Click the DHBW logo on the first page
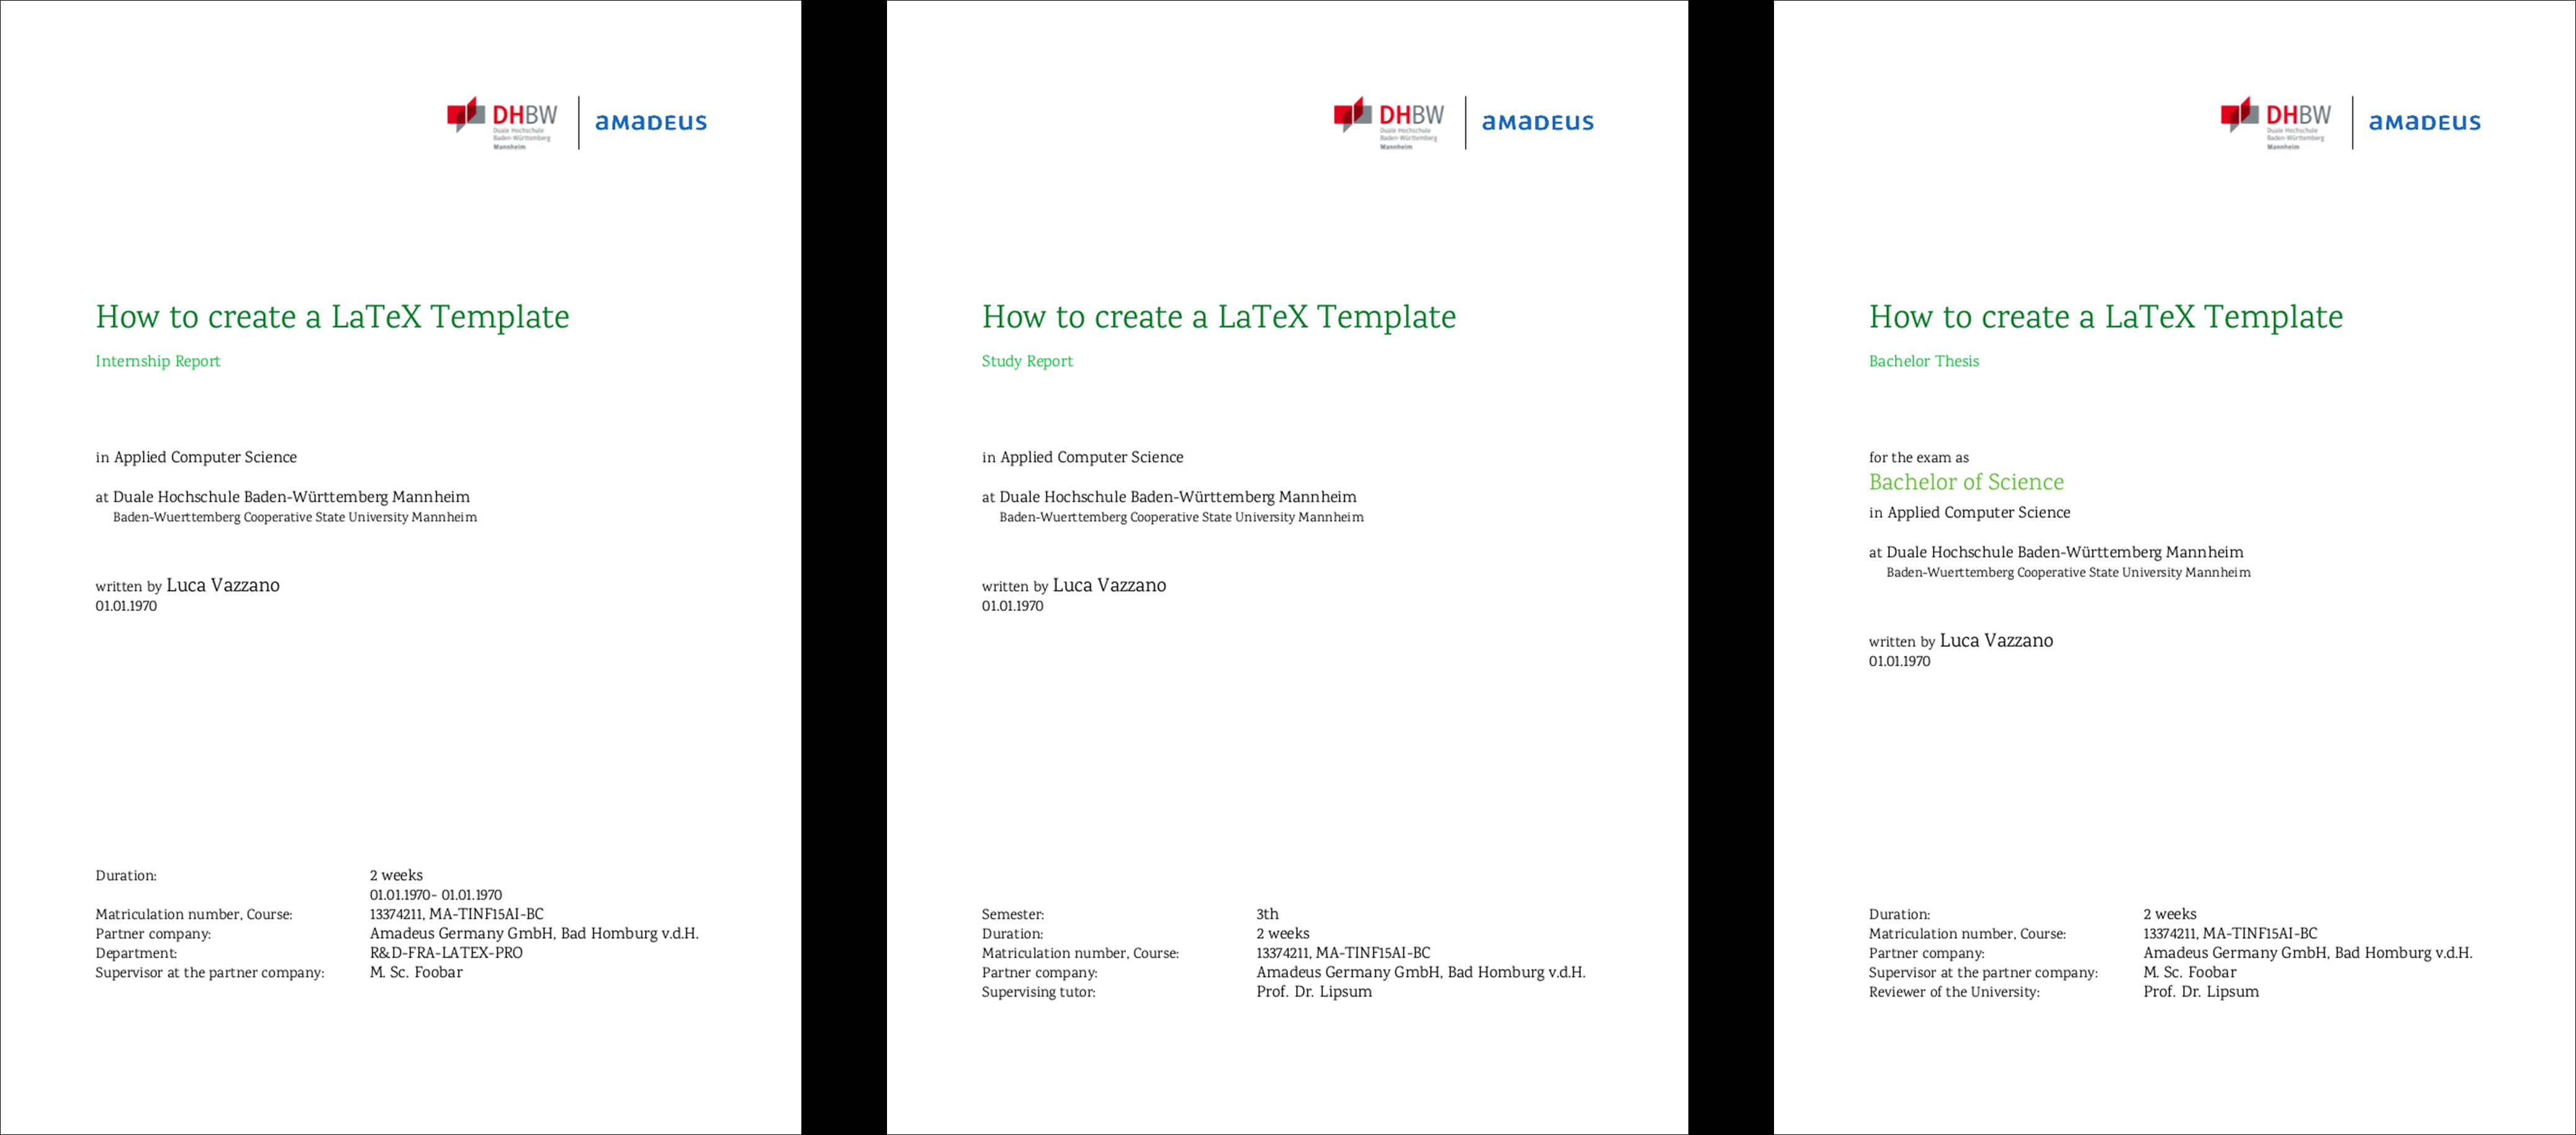Viewport: 2576px width, 1135px height. [x=493, y=123]
